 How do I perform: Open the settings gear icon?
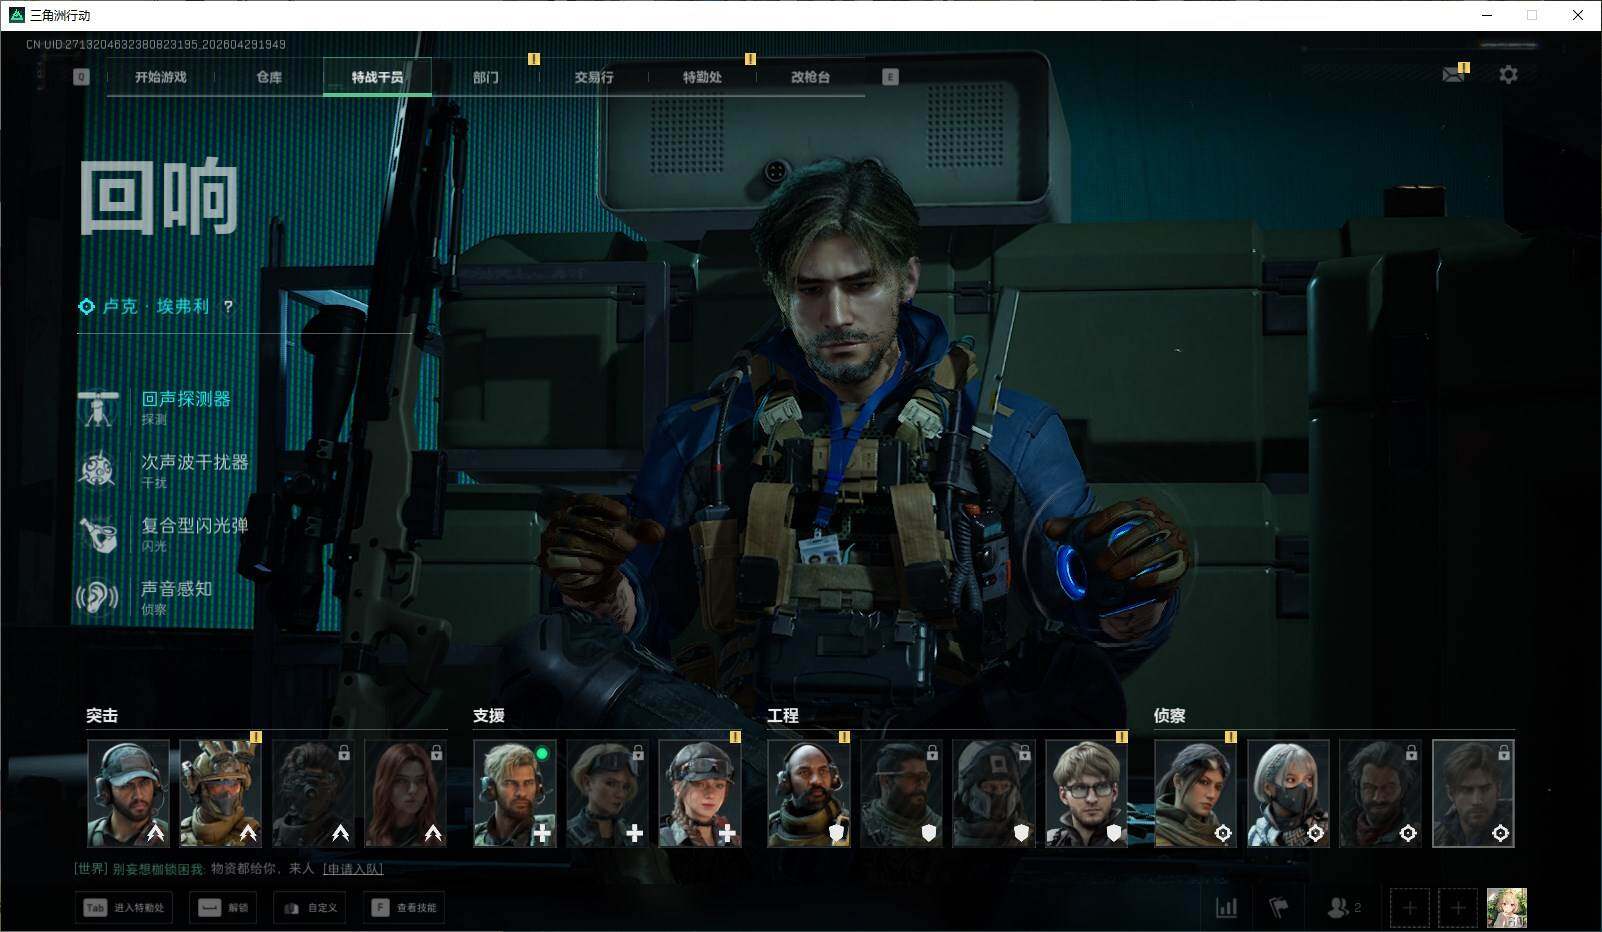pos(1508,75)
